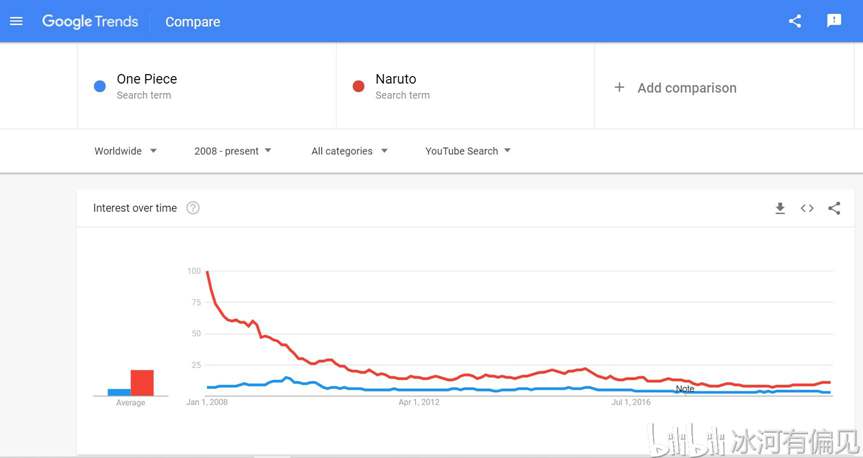
Task: Click the blue One Piece color dot
Action: coord(100,86)
